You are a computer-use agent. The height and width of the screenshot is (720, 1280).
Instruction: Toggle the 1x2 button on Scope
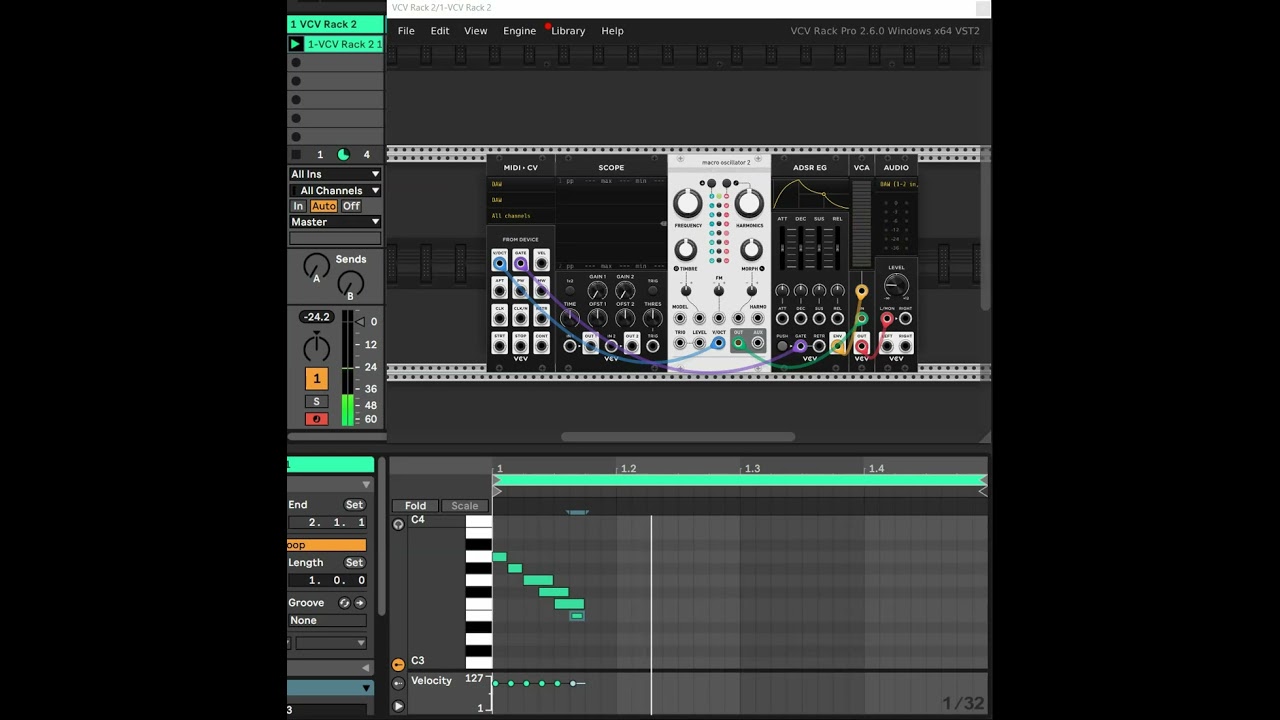point(570,291)
